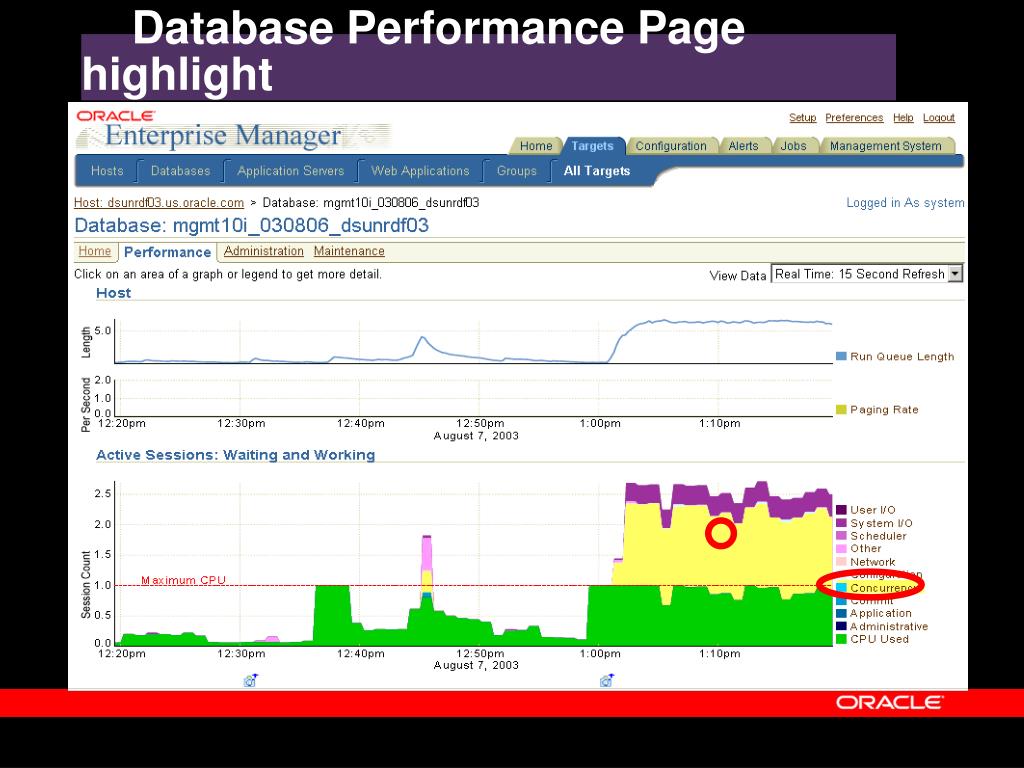Follow the Host: dsunrdf03.us.oracle.com breadcrumb link
The image size is (1024, 768).
159,202
